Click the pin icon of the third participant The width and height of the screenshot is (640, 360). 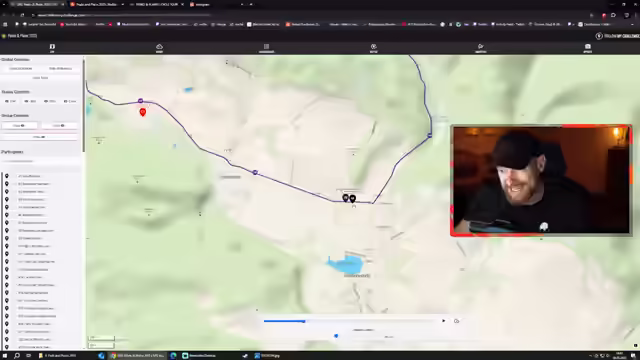pos(7,191)
